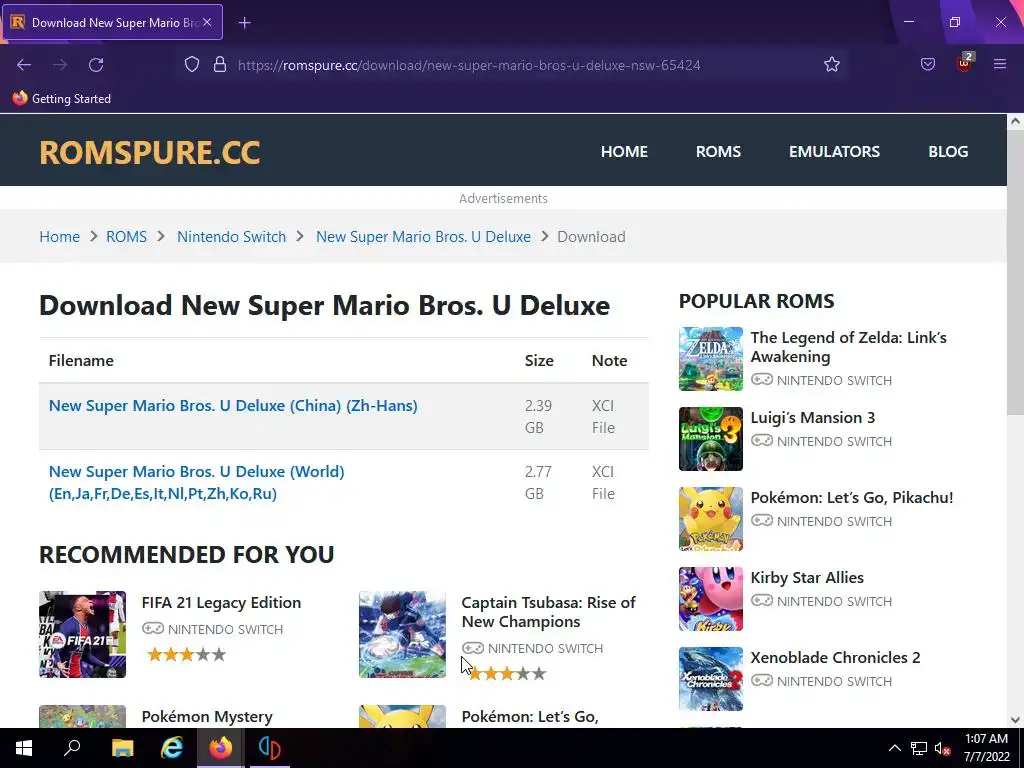Open the Captain Tsubasa cover thumbnail
Image resolution: width=1024 pixels, height=768 pixels.
point(402,635)
